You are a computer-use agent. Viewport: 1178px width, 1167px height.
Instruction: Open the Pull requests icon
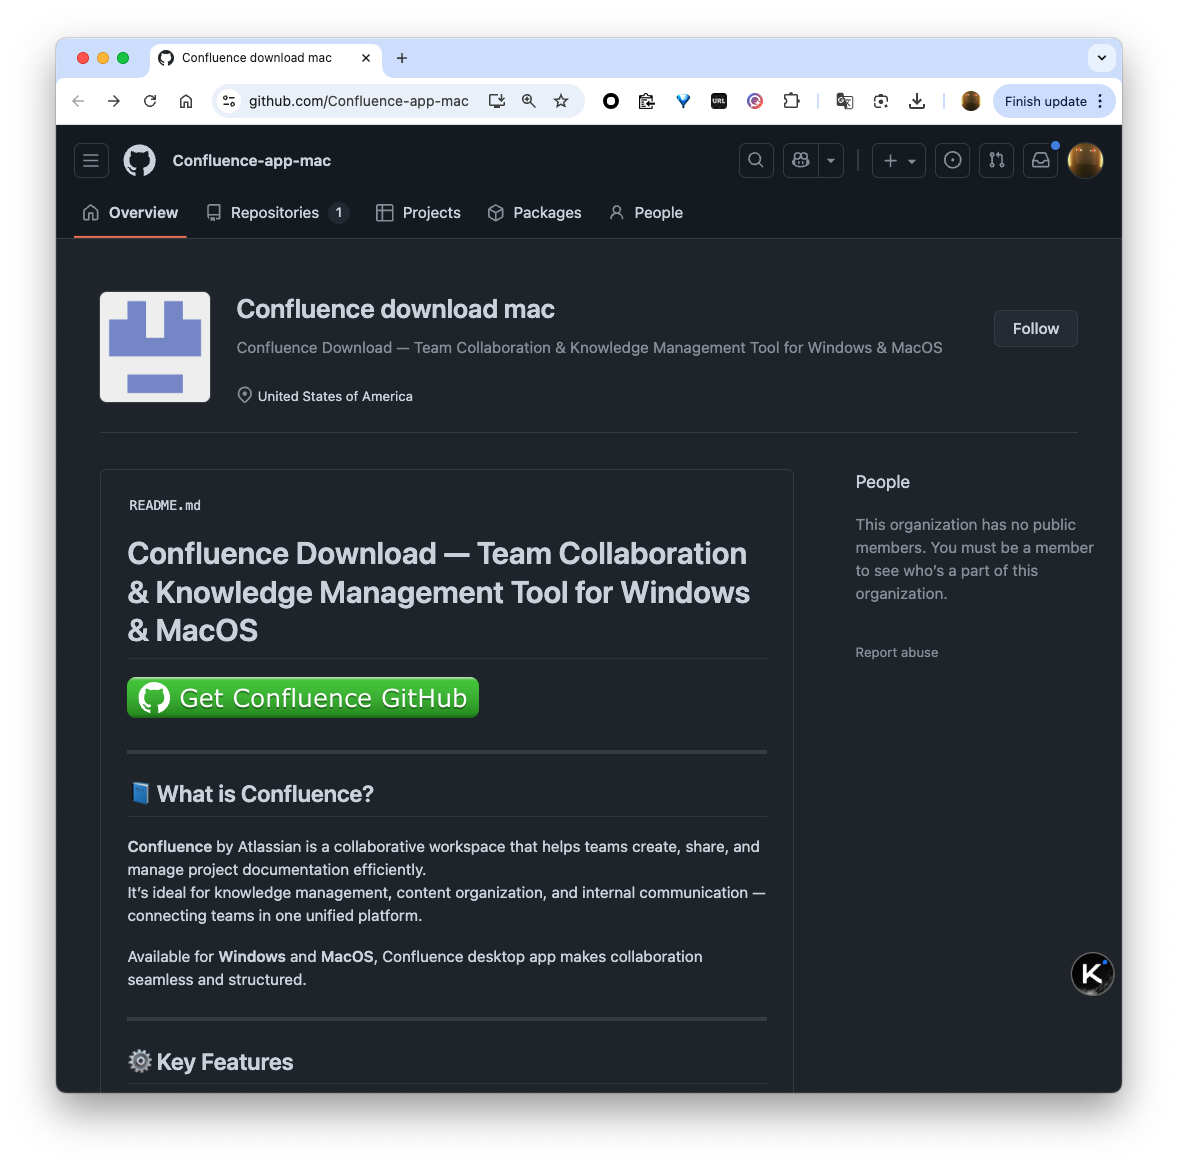point(997,160)
